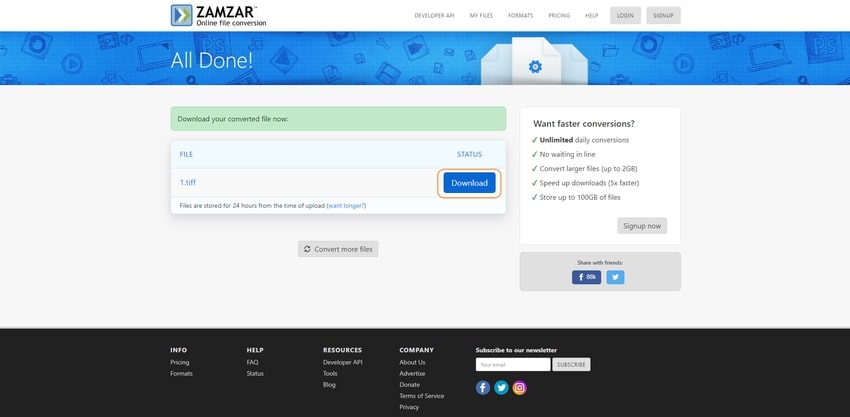Share on Facebook 88k button
The width and height of the screenshot is (850, 417).
586,277
